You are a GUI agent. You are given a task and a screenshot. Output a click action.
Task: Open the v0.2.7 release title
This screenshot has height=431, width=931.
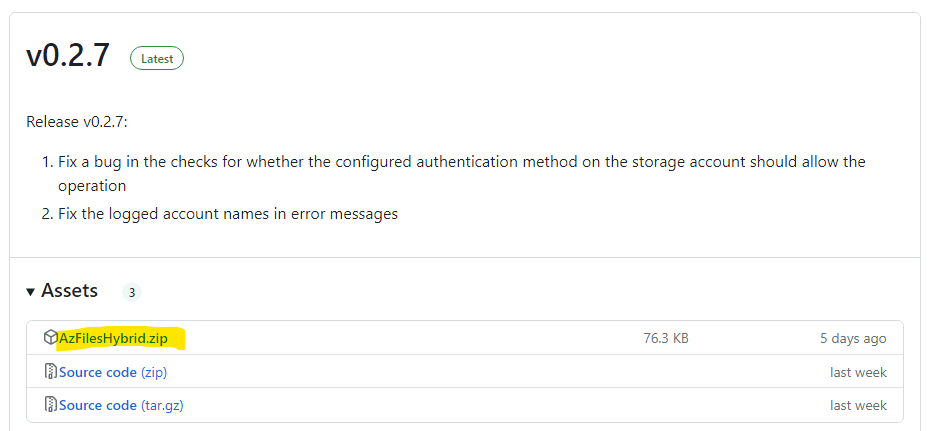[68, 56]
